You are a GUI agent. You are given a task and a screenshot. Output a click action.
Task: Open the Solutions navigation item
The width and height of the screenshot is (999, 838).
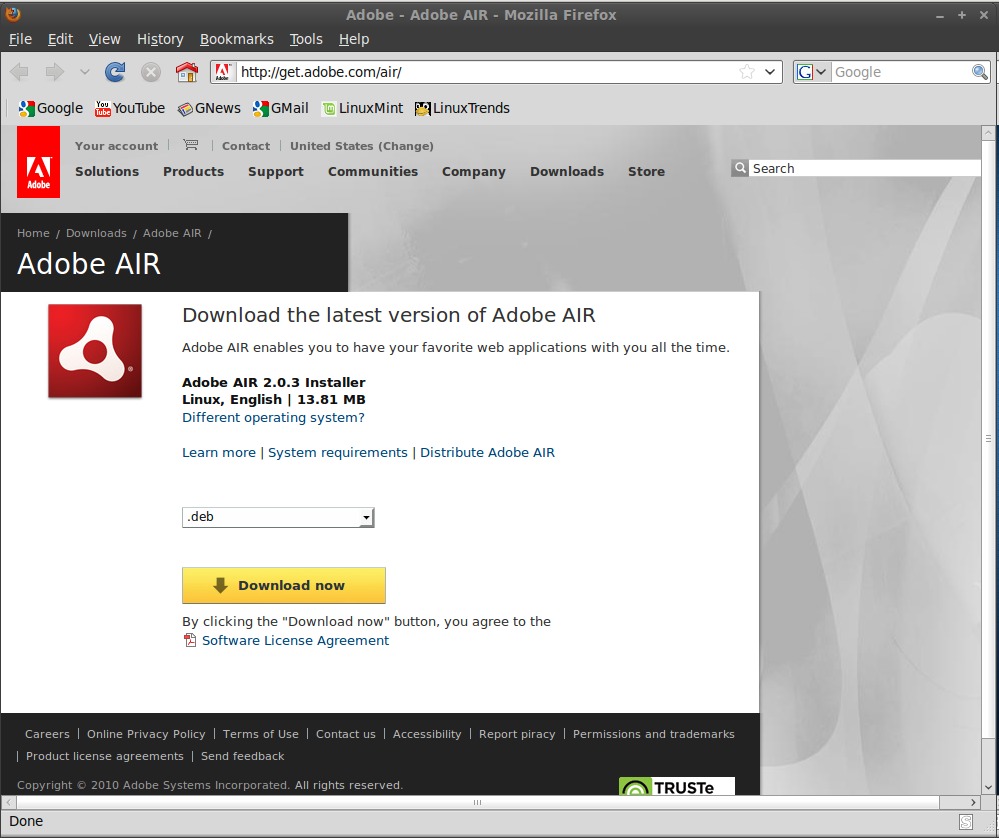(107, 171)
